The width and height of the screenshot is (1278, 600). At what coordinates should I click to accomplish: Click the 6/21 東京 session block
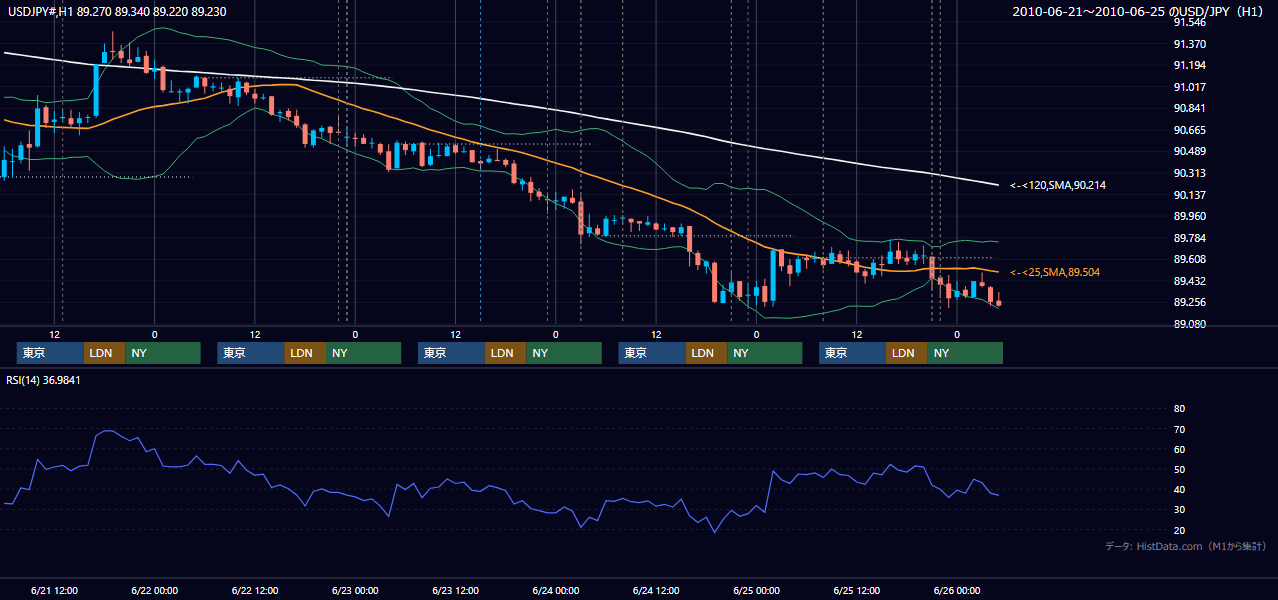pos(50,353)
